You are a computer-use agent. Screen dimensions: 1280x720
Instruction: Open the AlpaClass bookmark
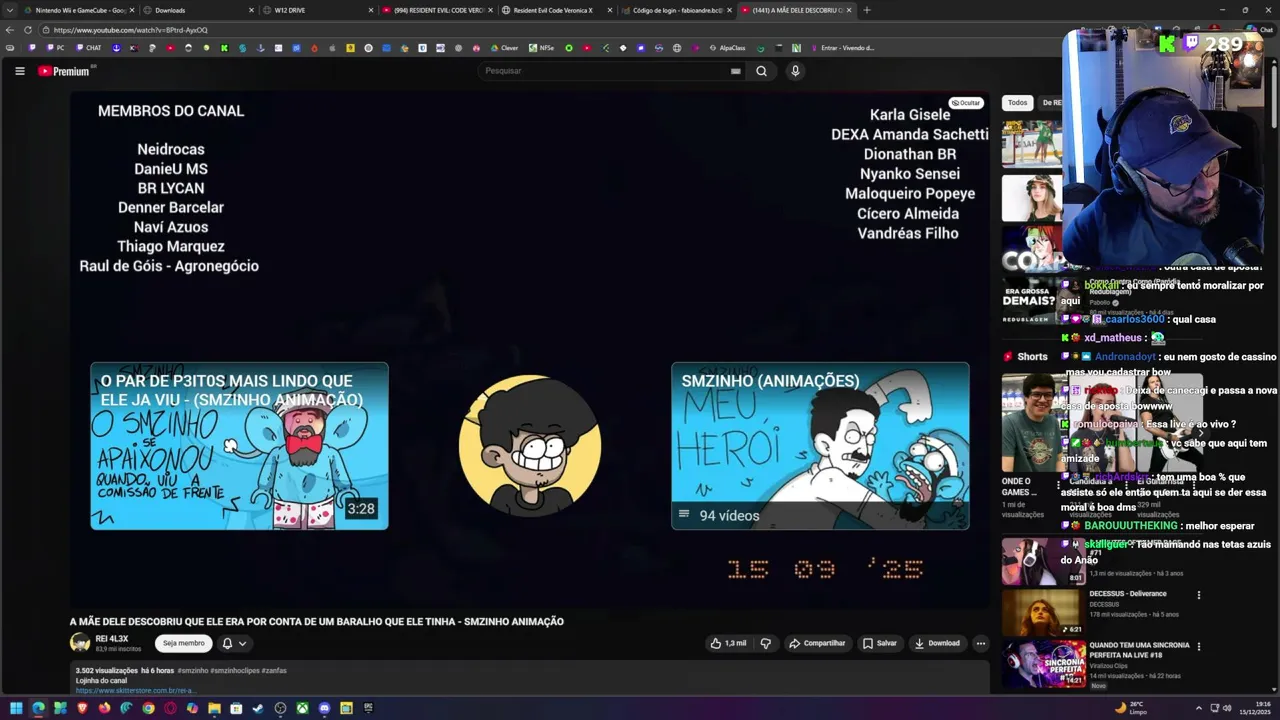(x=727, y=48)
